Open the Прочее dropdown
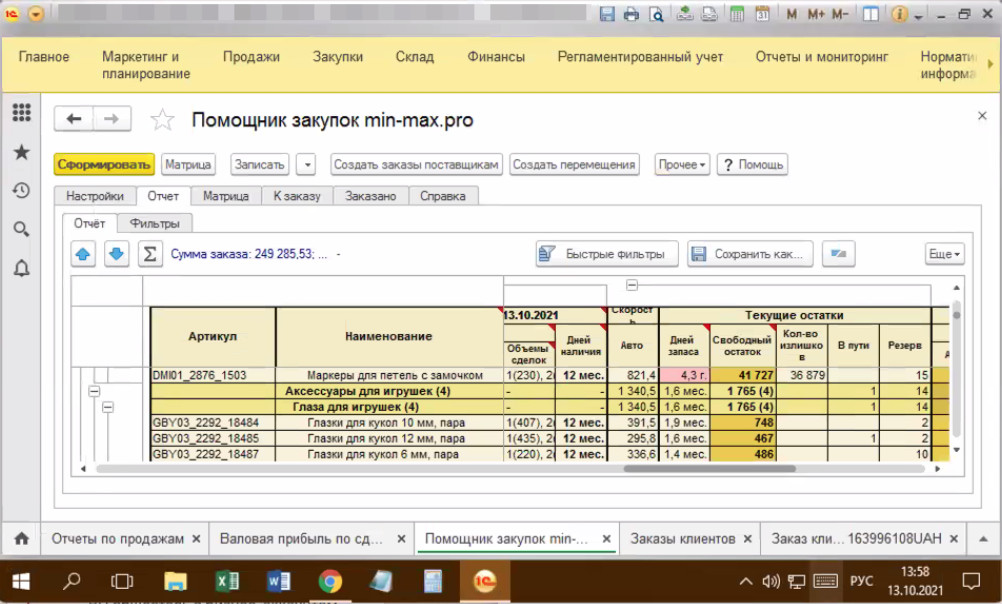 682,164
